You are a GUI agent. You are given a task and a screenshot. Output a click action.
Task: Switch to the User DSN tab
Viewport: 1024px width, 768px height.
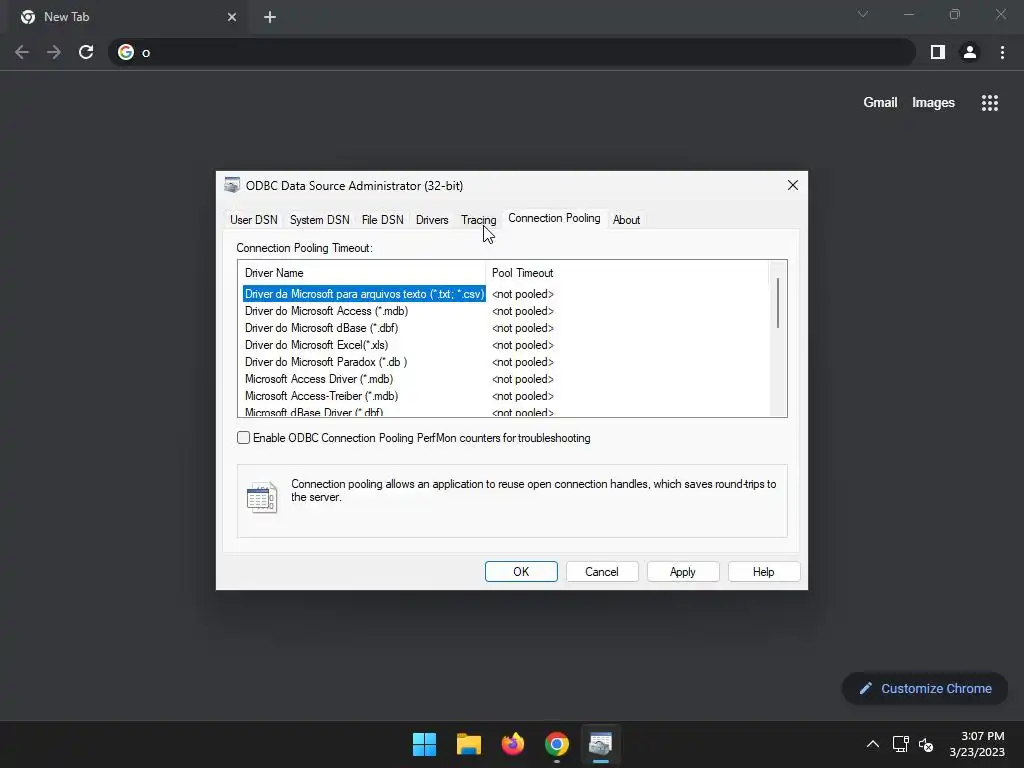coord(253,220)
